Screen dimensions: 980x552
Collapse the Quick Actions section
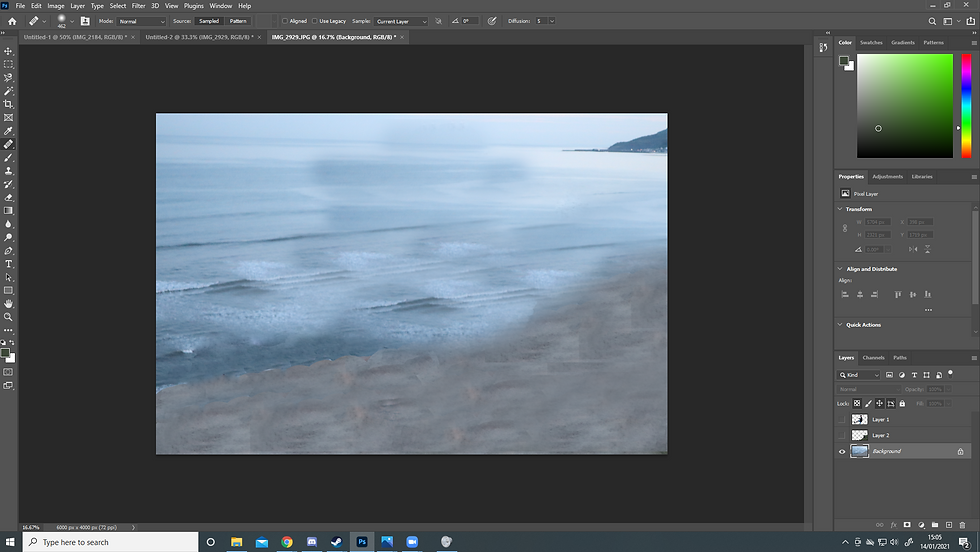click(x=840, y=325)
